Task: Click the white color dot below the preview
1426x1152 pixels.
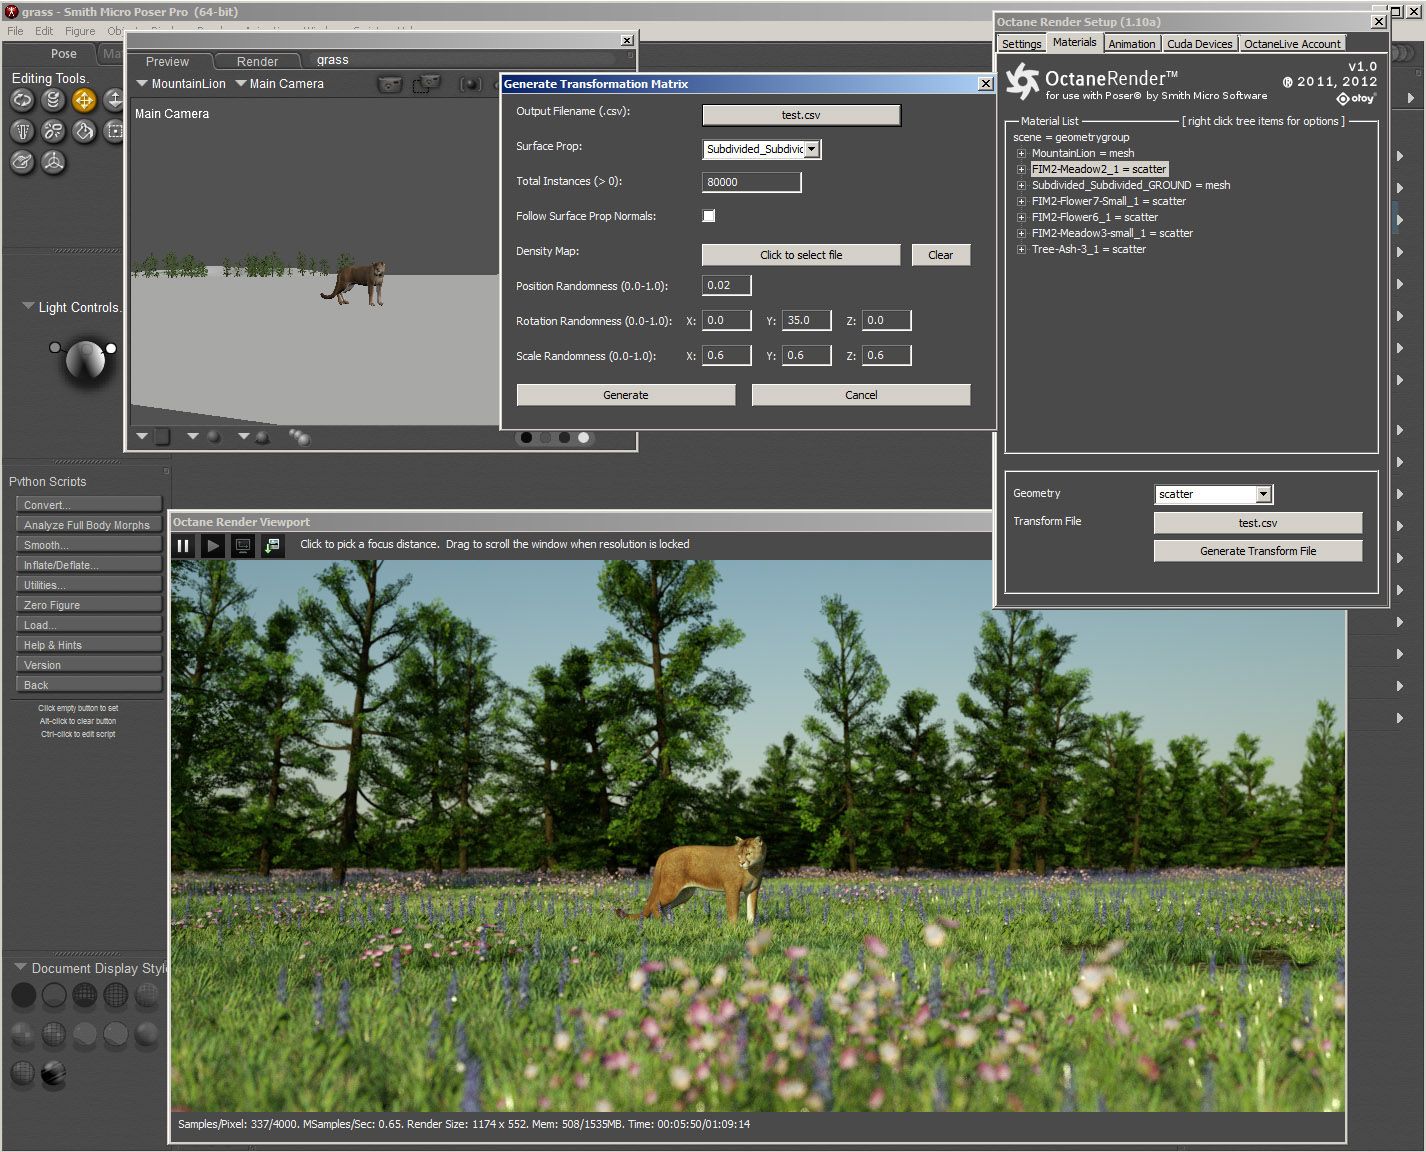Action: click(584, 438)
